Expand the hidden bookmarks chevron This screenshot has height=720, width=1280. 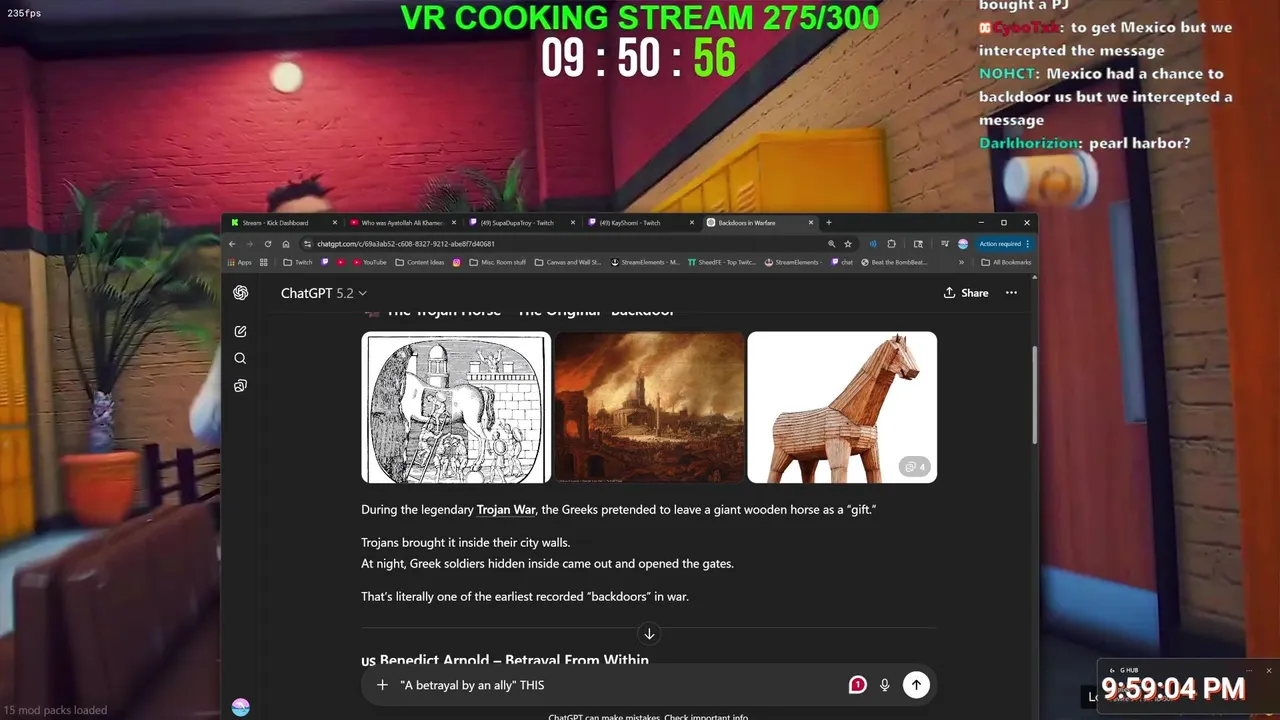coord(961,262)
